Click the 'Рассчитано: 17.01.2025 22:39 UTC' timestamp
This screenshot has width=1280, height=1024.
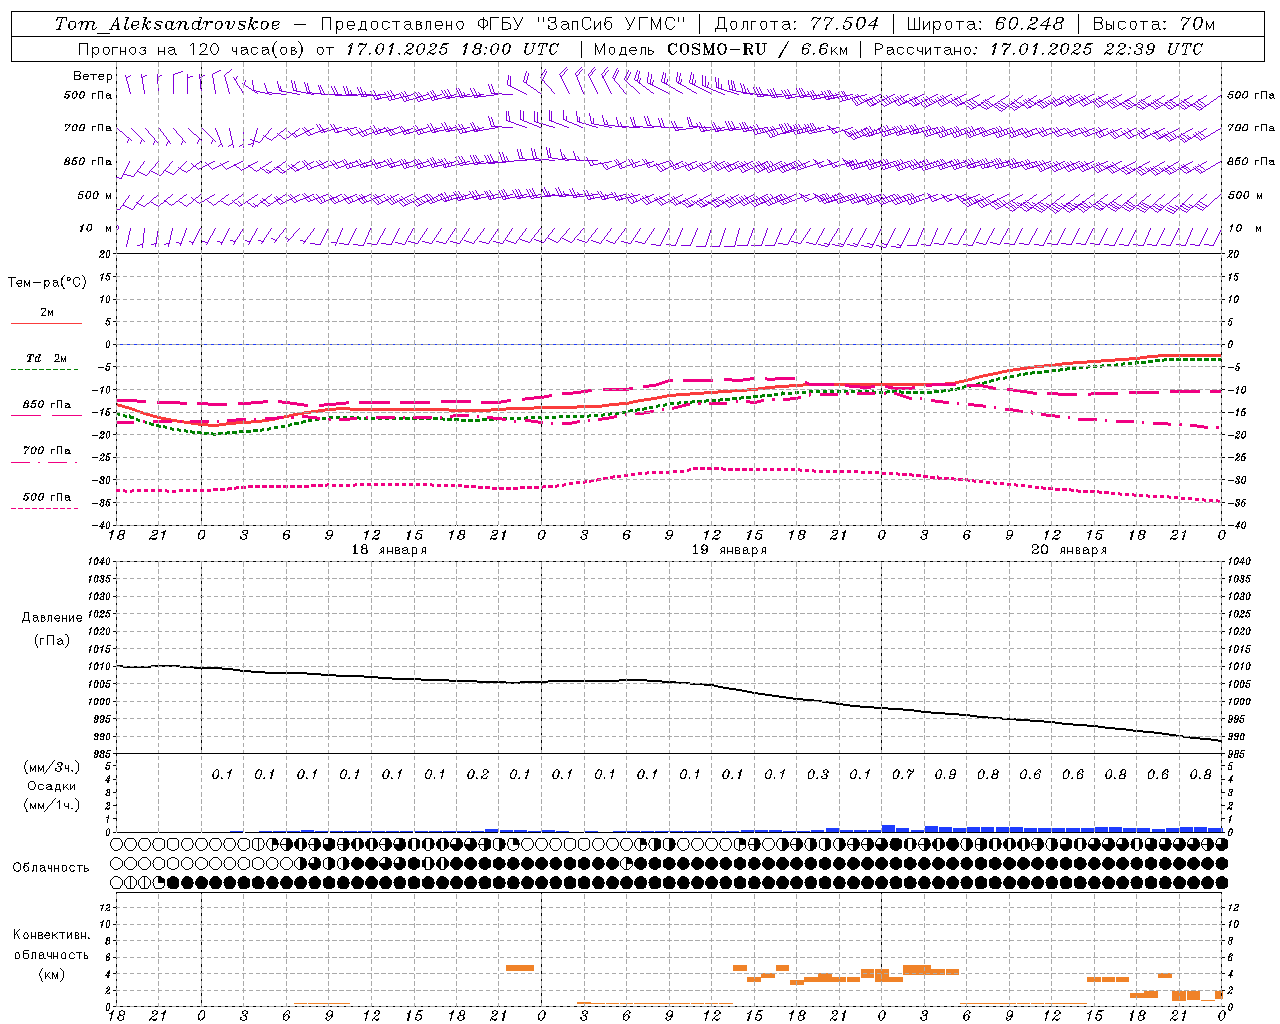1038,49
